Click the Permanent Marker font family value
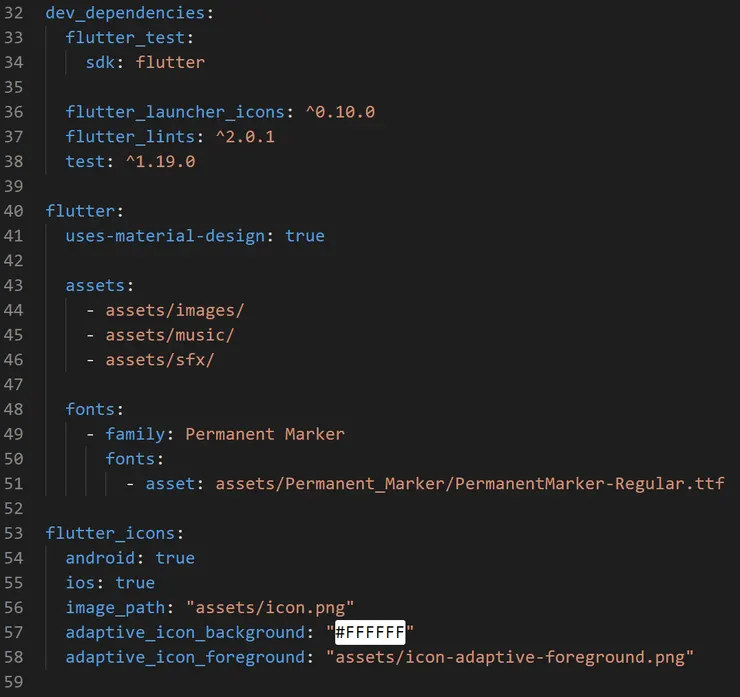Screen dimensions: 740x697 (x=265, y=434)
